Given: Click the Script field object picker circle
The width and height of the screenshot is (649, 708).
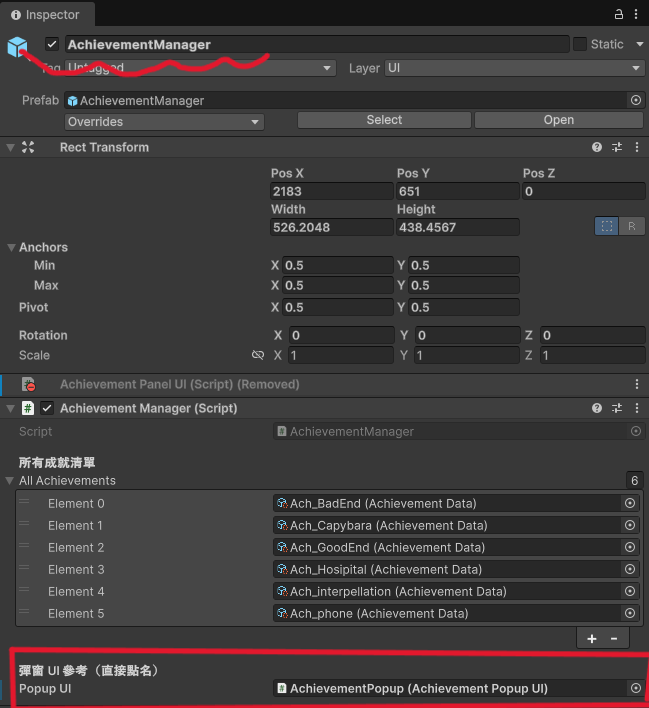Looking at the screenshot, I should (x=635, y=431).
